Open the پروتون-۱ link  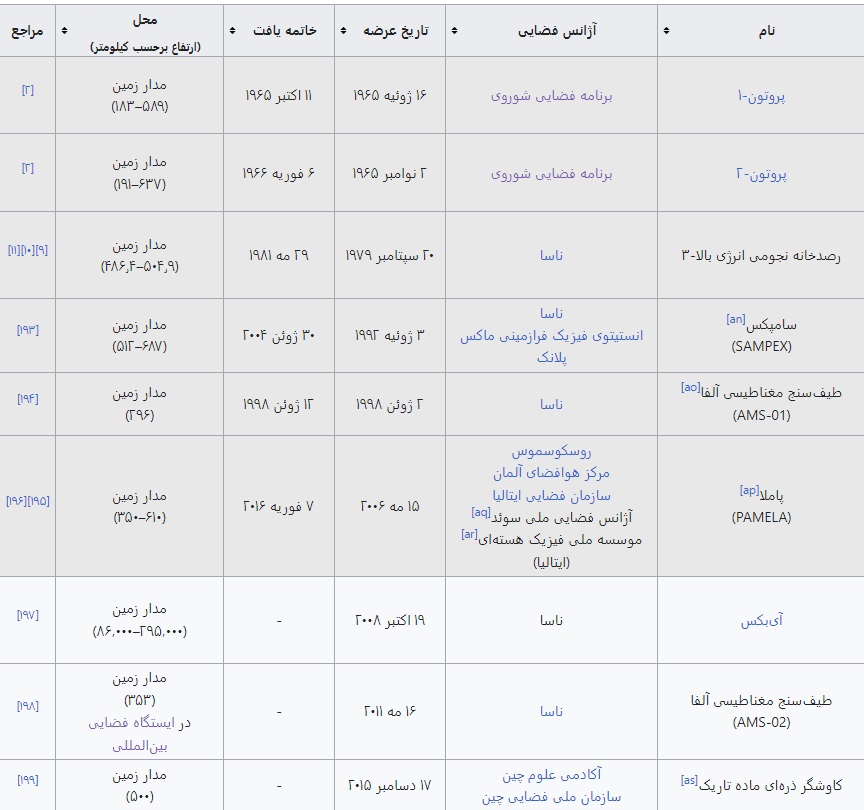(761, 96)
